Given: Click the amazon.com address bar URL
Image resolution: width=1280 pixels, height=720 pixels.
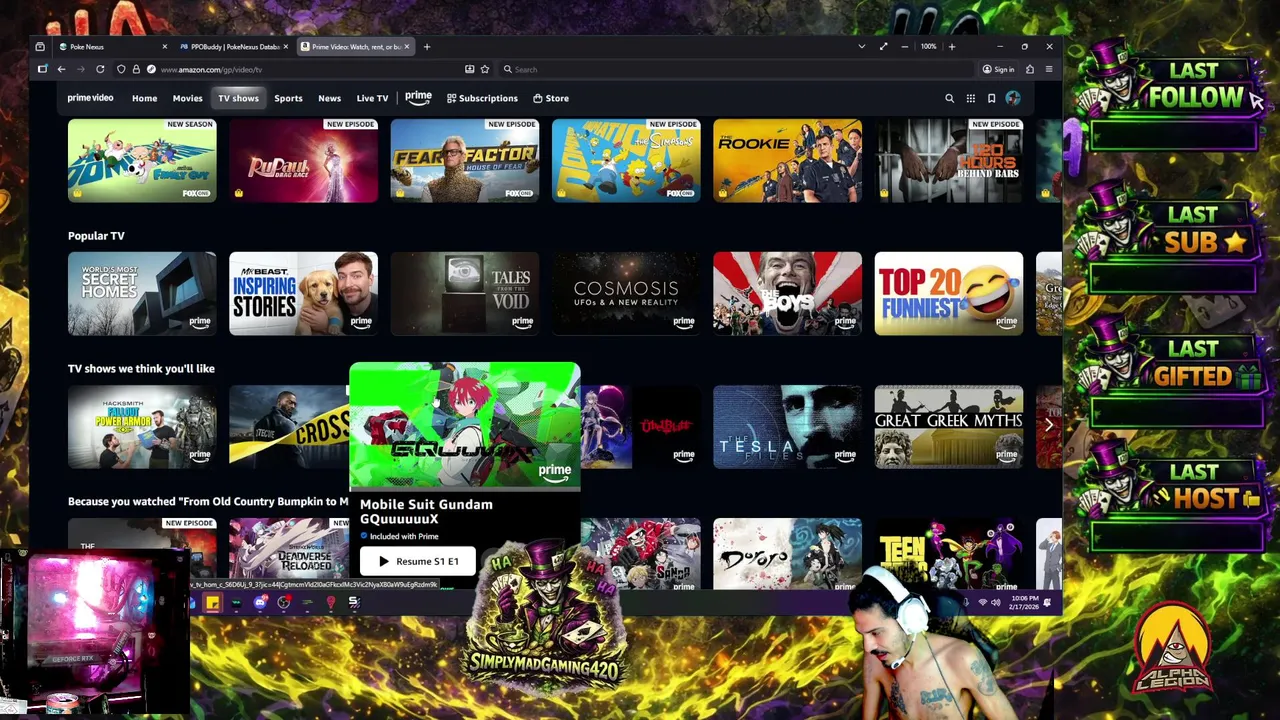Looking at the screenshot, I should [211, 69].
